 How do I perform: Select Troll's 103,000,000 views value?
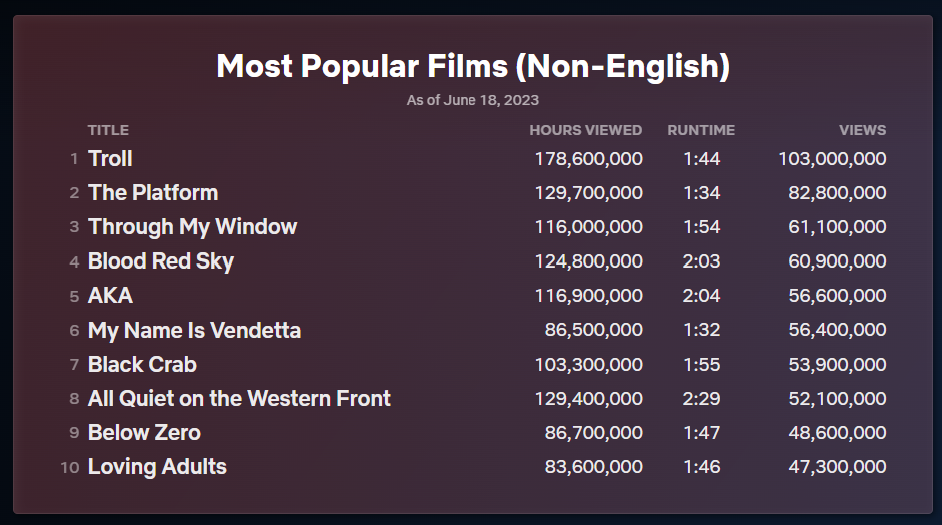pos(832,159)
